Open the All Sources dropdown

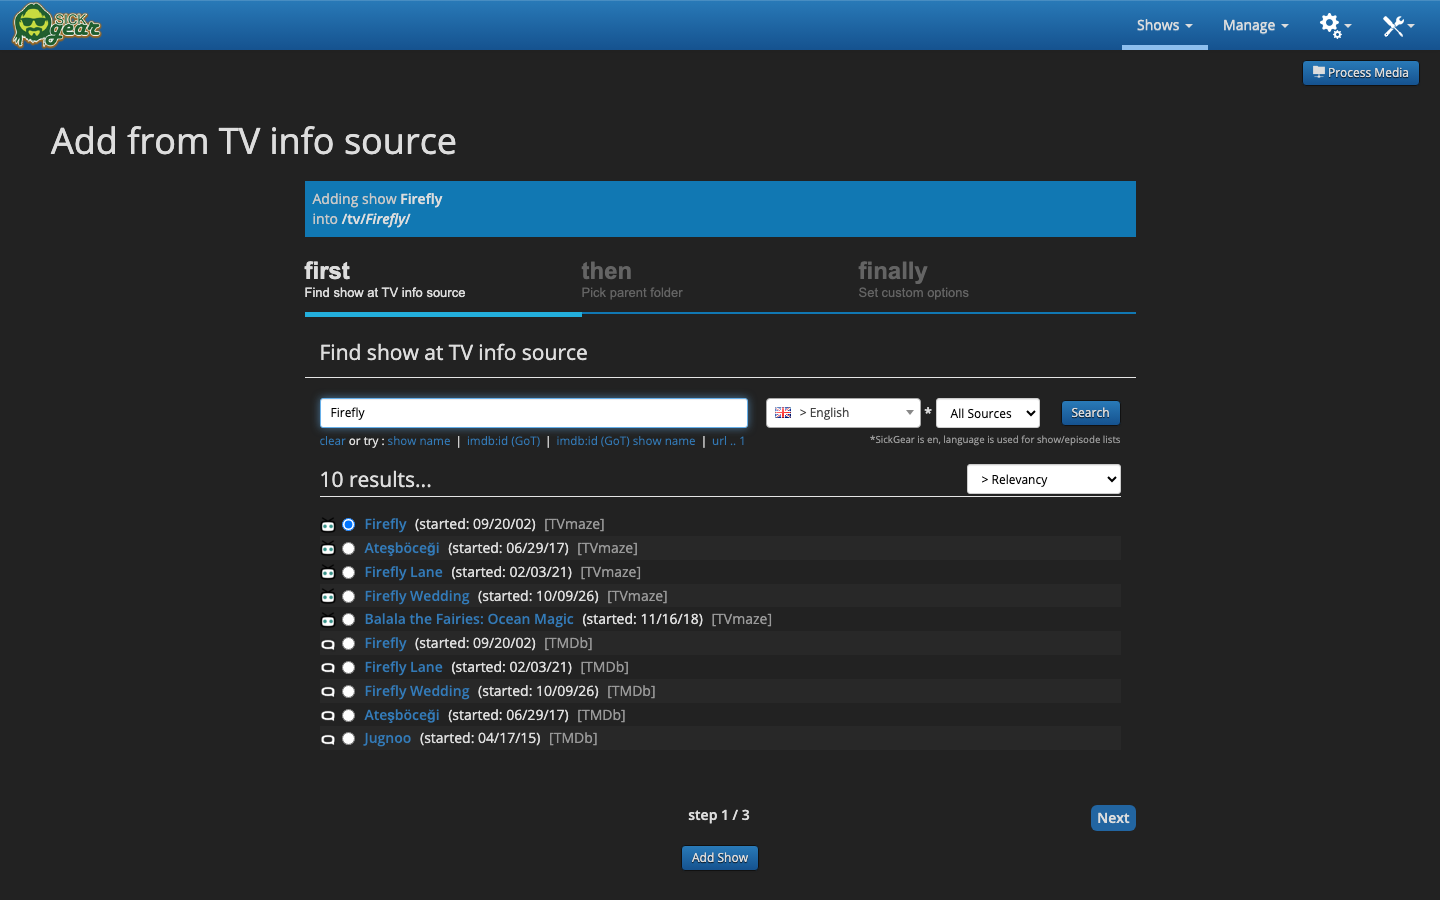[x=988, y=413]
